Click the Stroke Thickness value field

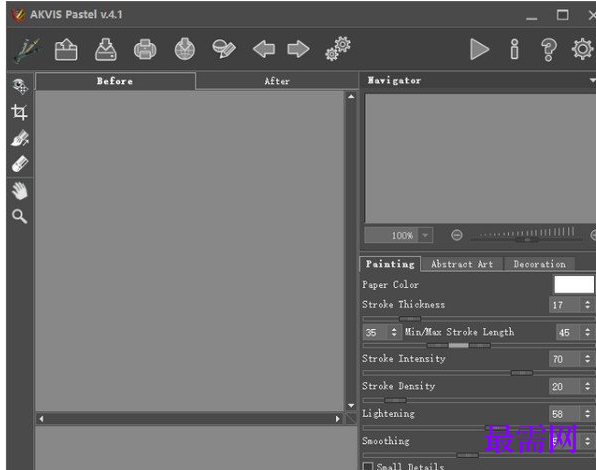point(564,305)
